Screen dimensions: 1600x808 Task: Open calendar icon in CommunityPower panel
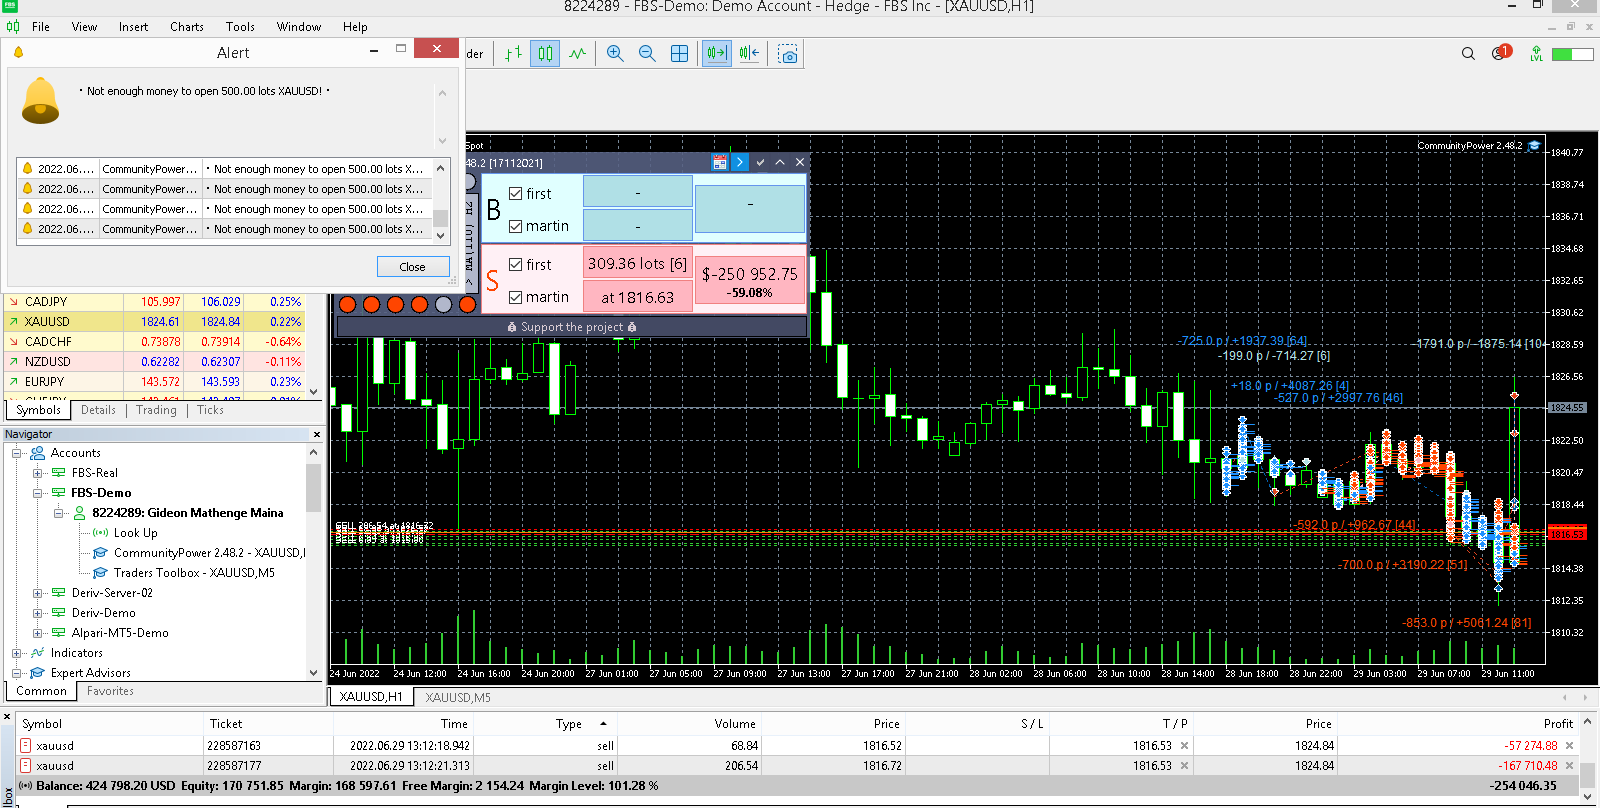coord(720,162)
